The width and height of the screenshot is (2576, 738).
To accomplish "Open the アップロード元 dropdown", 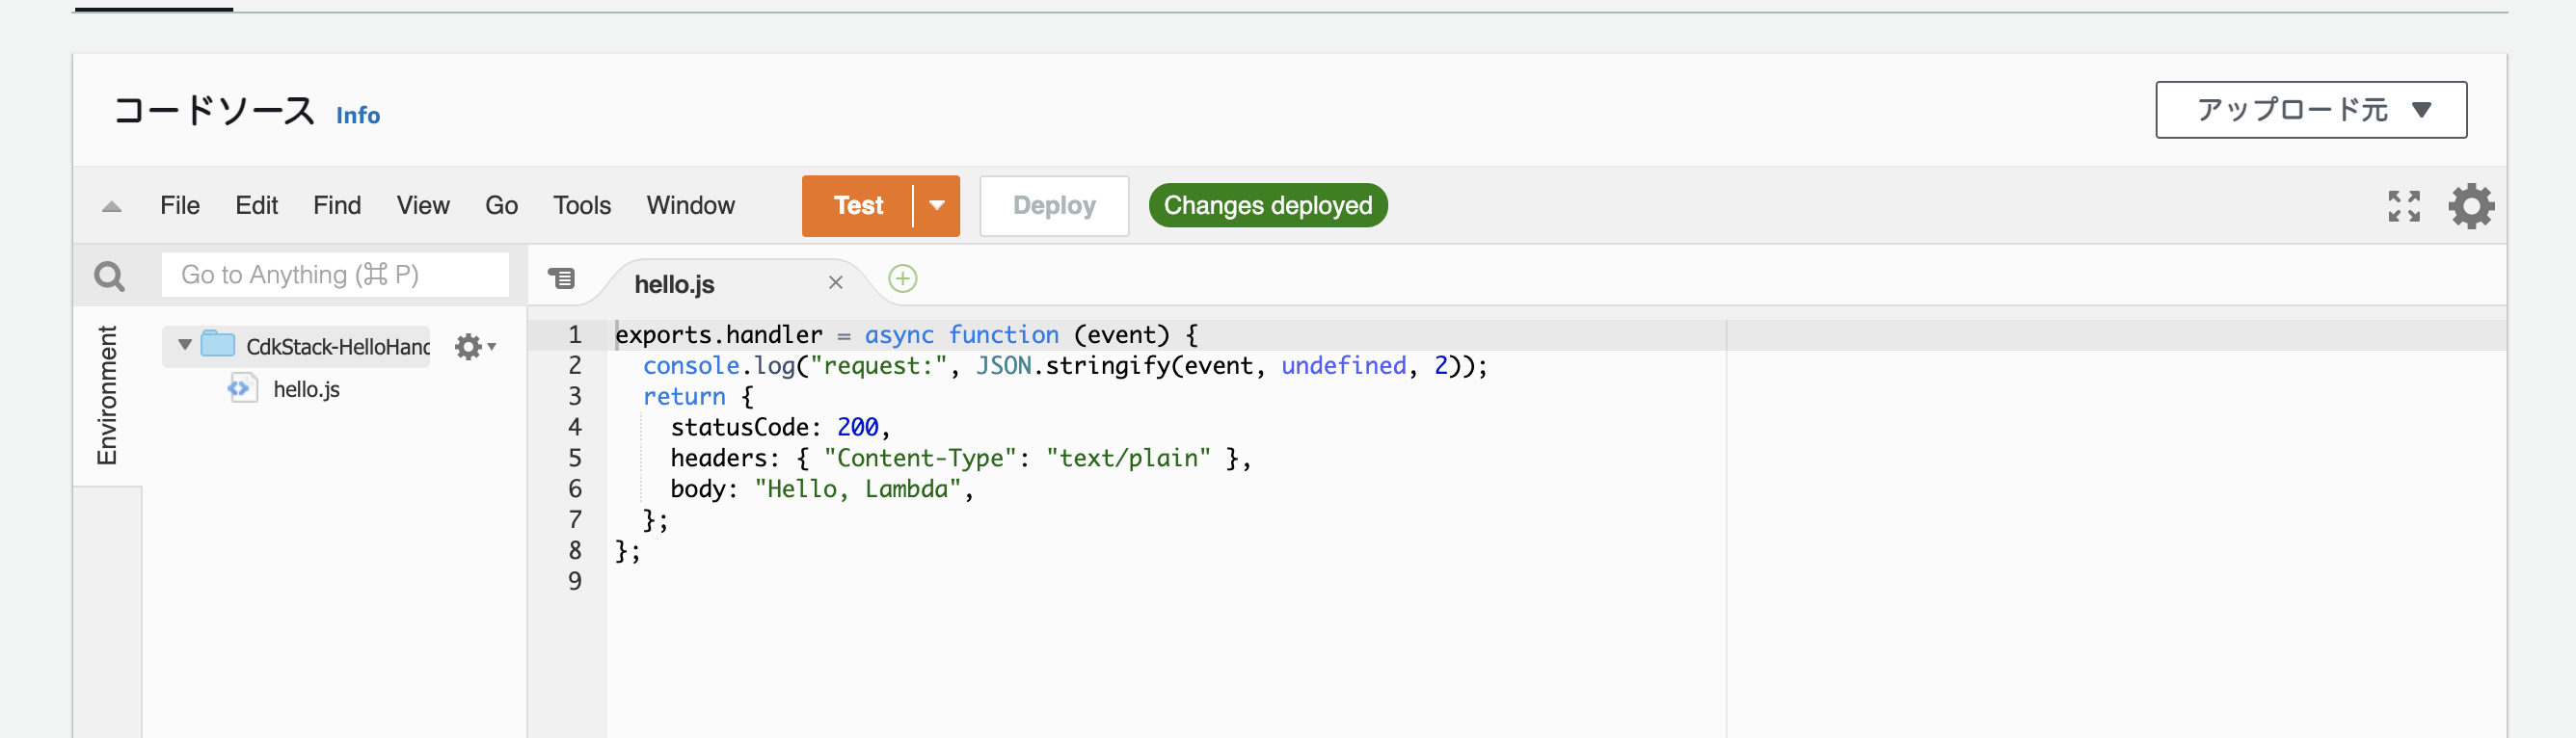I will point(2310,110).
